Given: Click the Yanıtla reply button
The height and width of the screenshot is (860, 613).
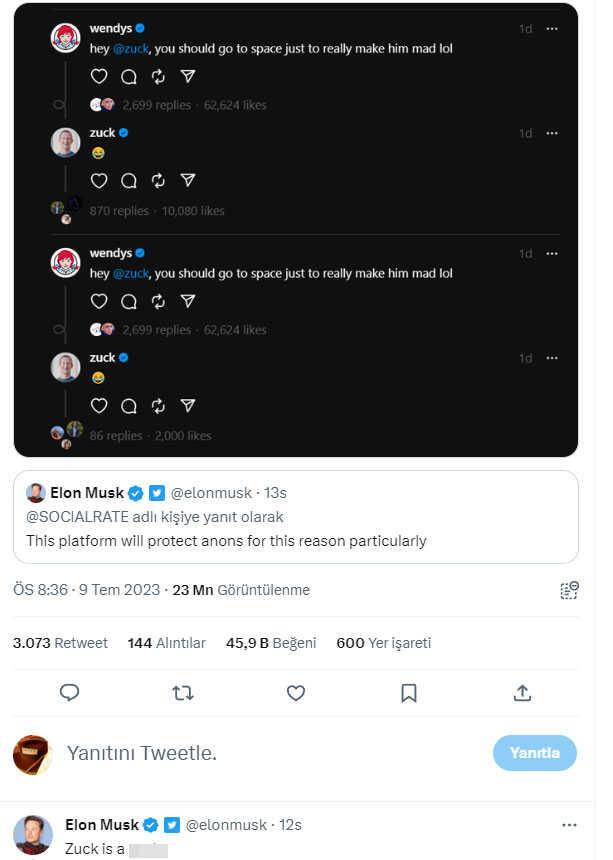Looking at the screenshot, I should click(x=534, y=753).
